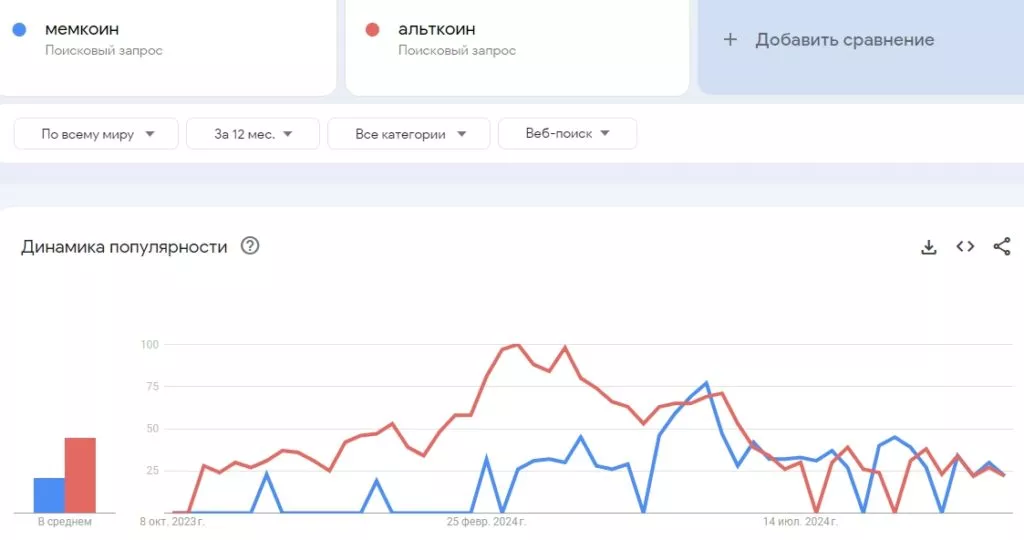Screen dimensions: 1024x540
Task: Click the blue dot beside мемкоин
Action: [x=19, y=30]
